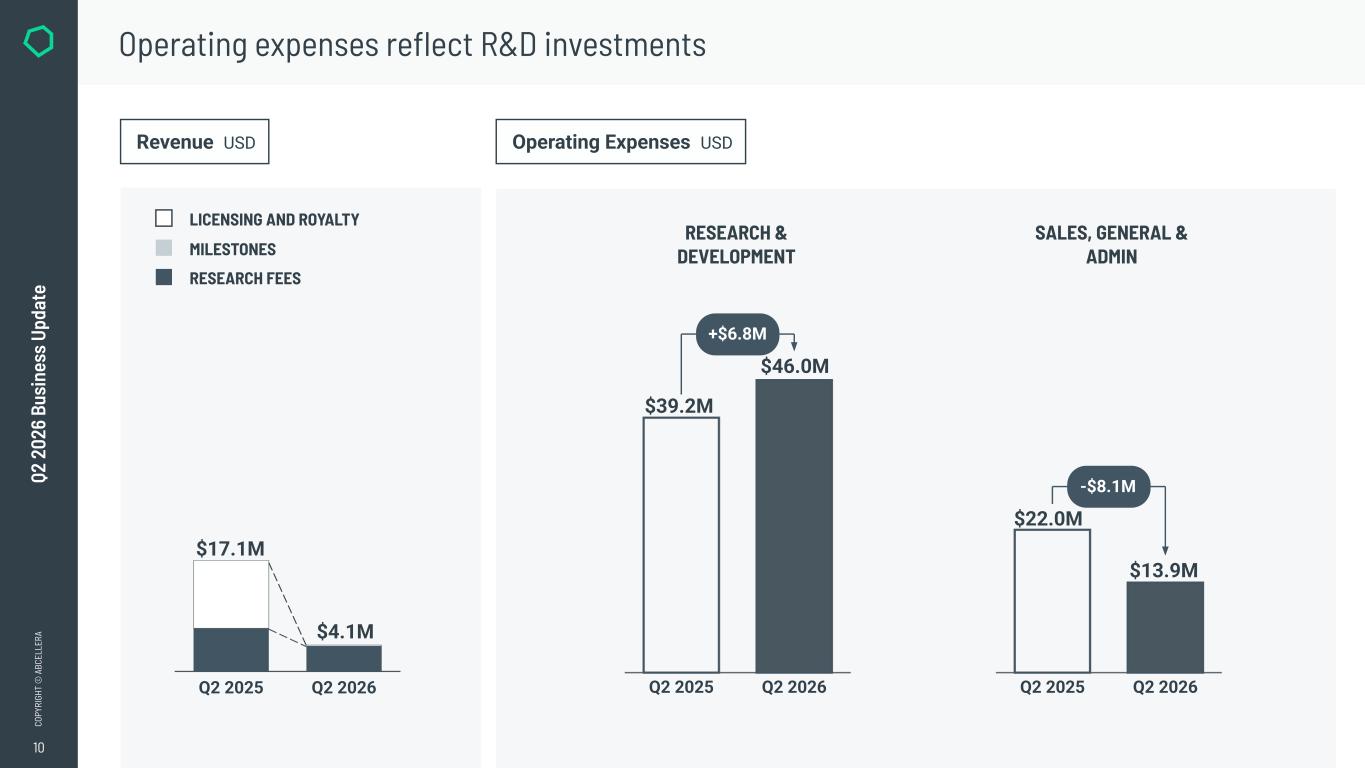Click the page number 10
Screen dimensions: 1365x768
(39, 748)
